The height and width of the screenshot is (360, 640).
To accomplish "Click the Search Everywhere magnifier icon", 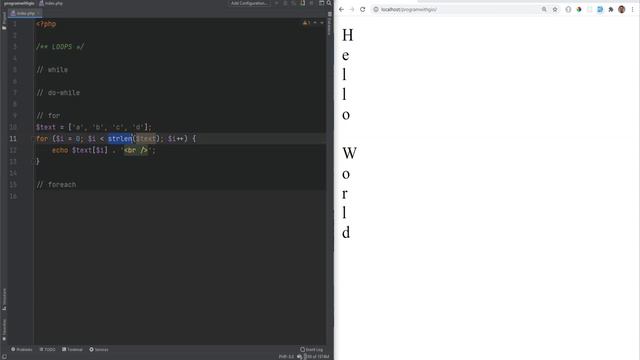I will [x=329, y=3].
